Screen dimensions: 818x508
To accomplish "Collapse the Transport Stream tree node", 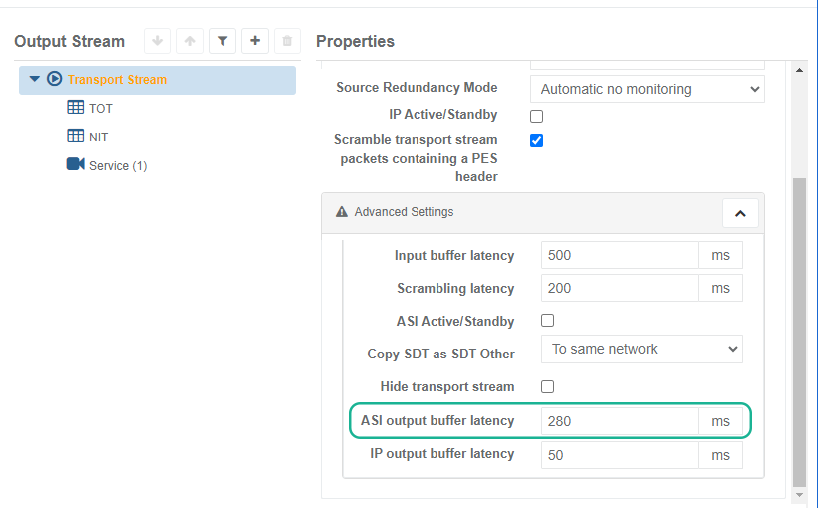I will click(x=35, y=79).
